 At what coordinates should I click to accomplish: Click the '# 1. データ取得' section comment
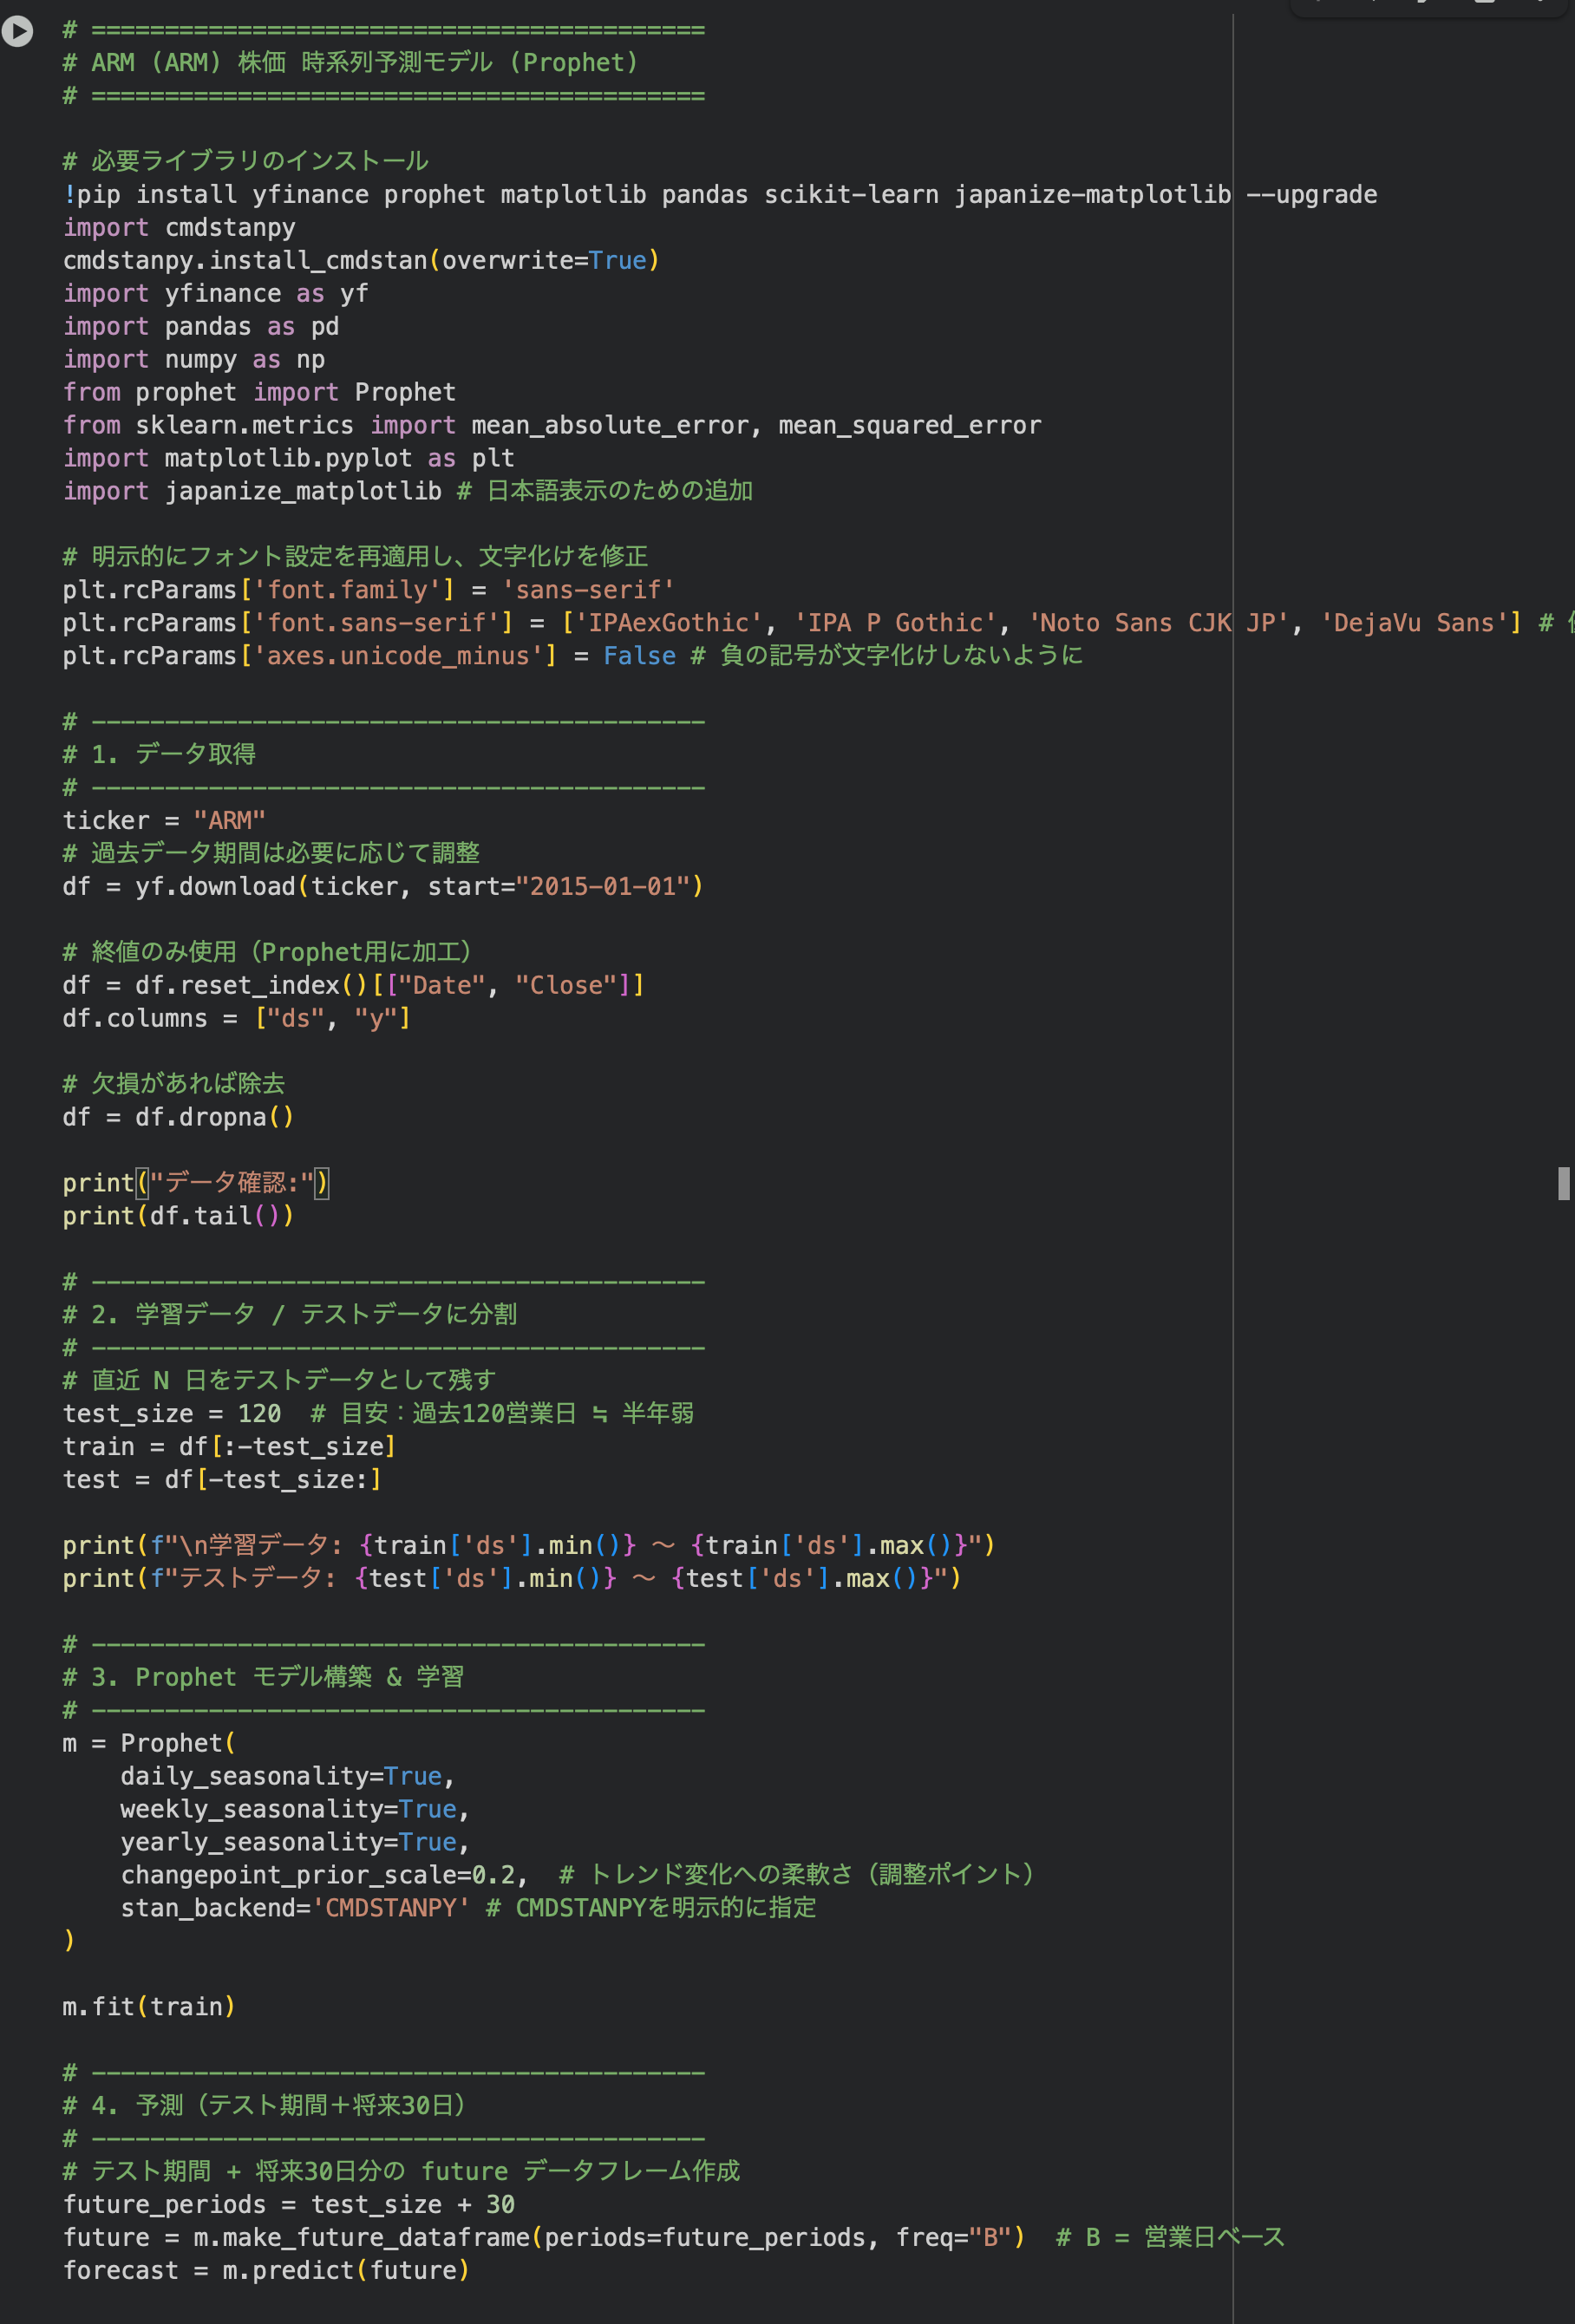tap(159, 755)
